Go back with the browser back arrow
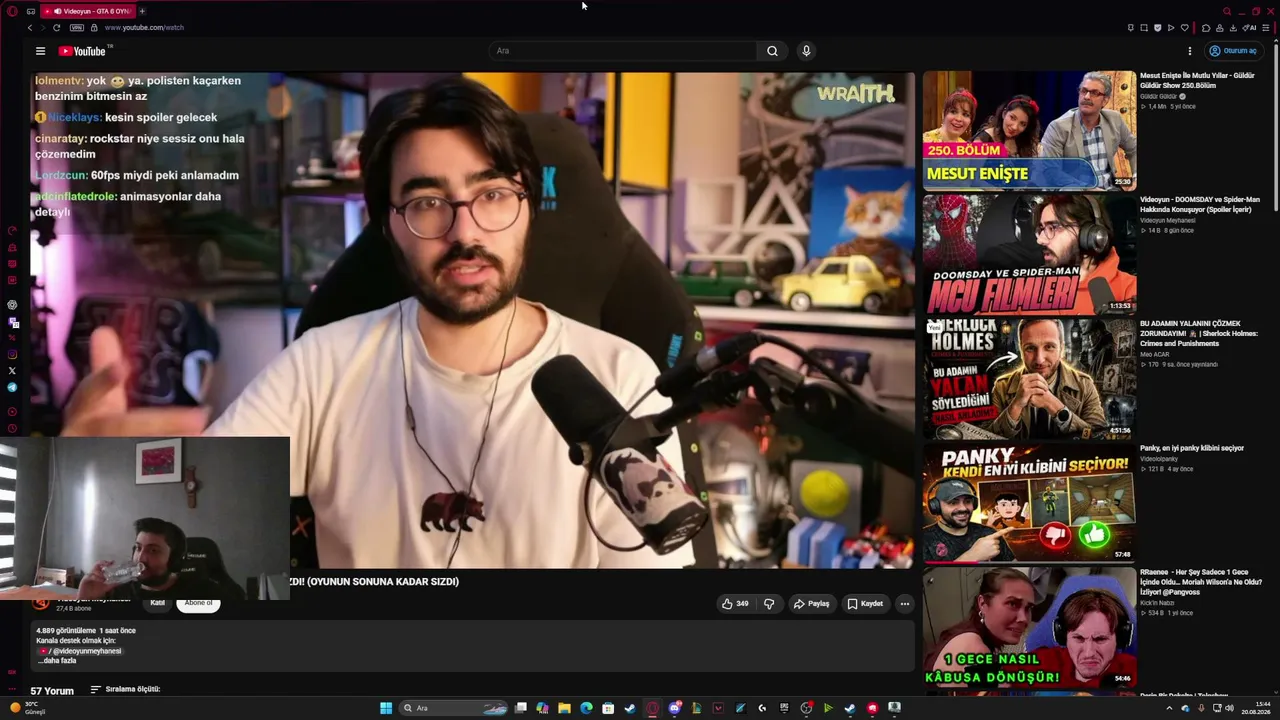Image resolution: width=1280 pixels, height=720 pixels. (x=30, y=28)
